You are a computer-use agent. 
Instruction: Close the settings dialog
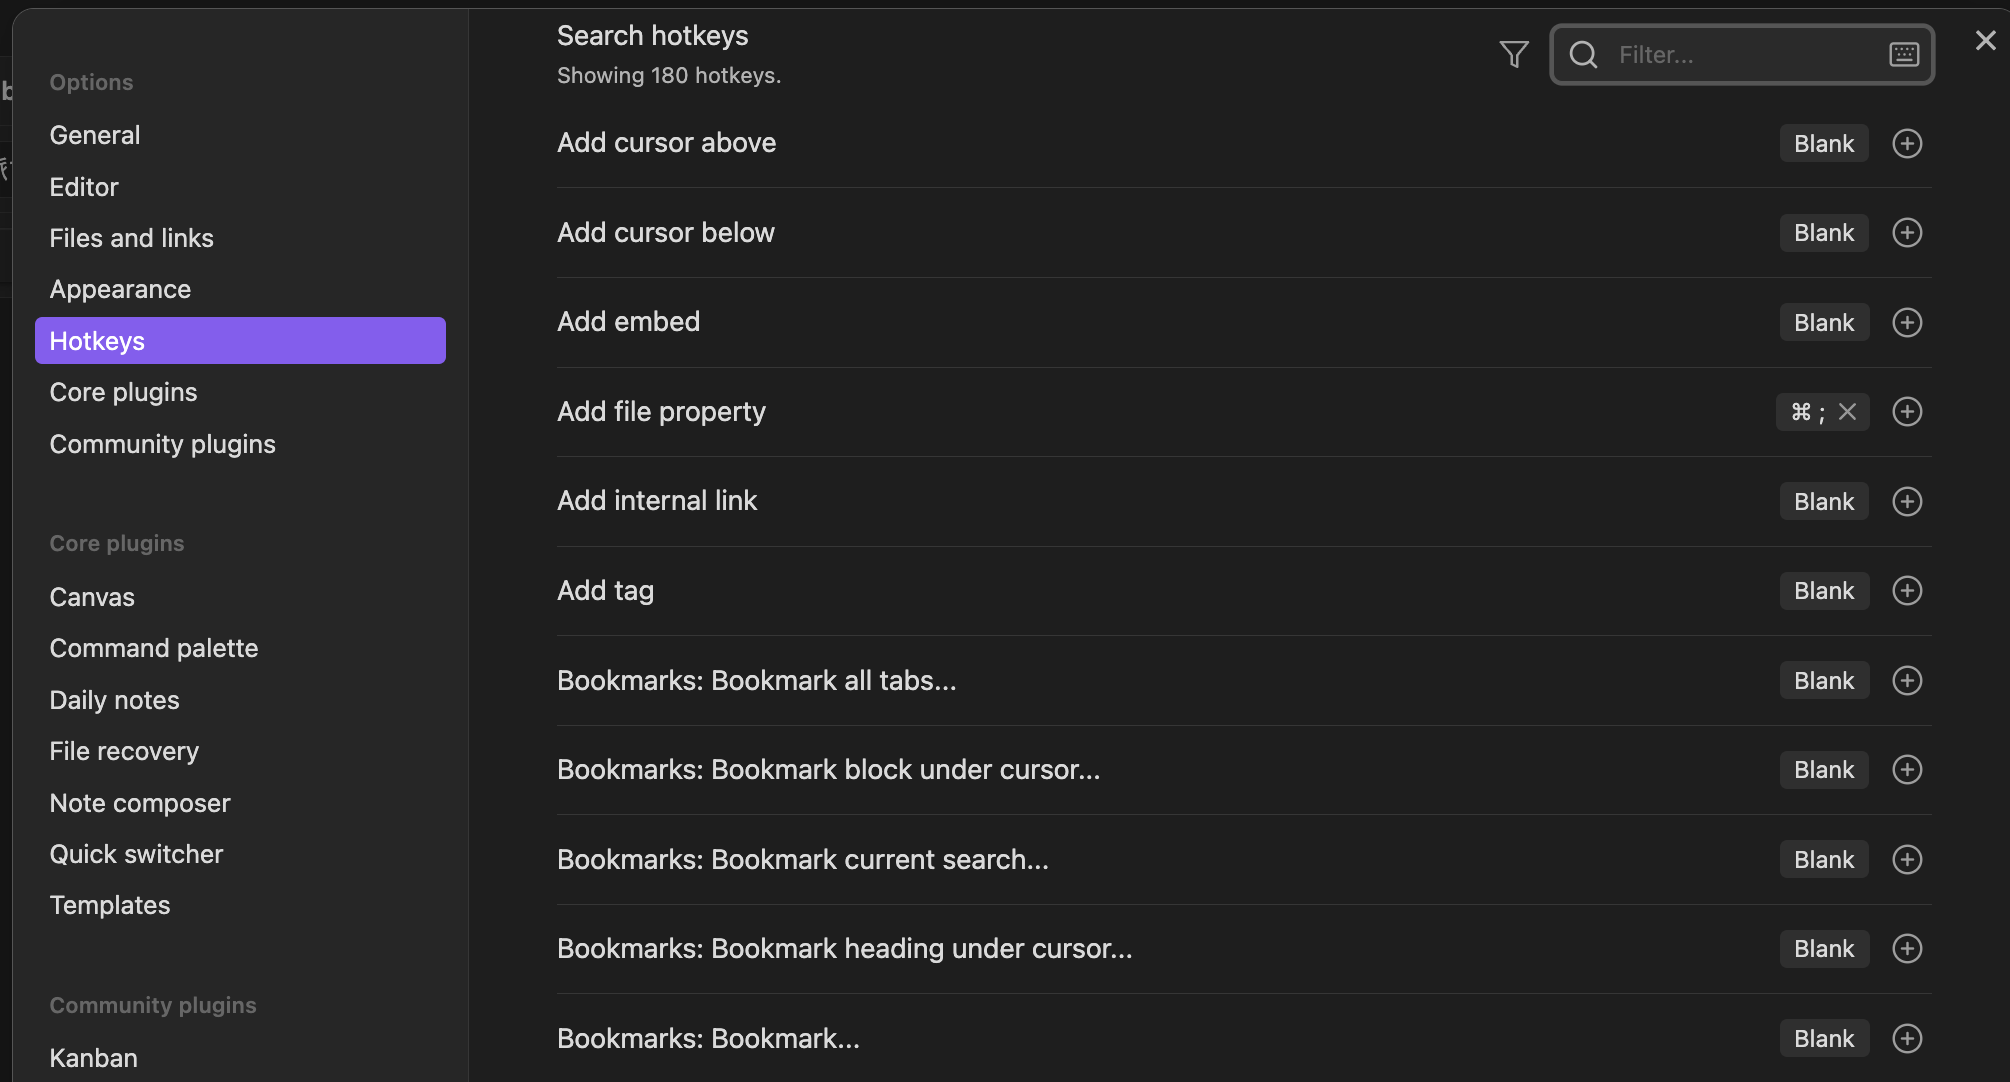[x=1985, y=40]
